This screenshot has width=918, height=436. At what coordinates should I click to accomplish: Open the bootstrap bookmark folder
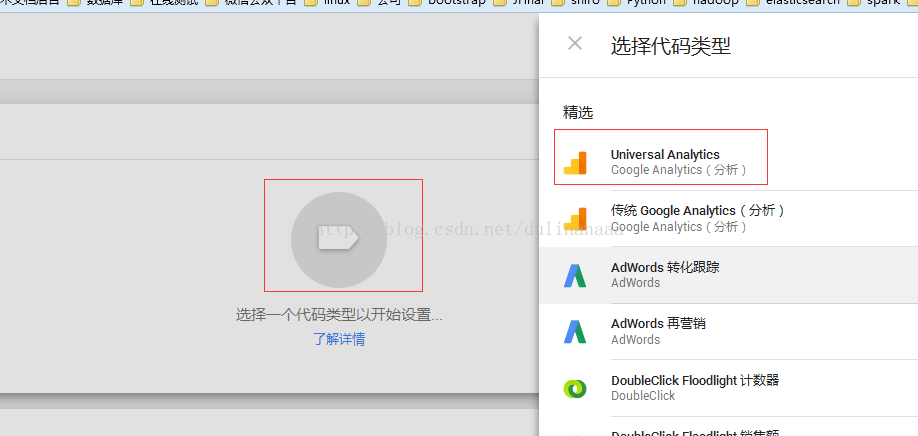click(x=447, y=2)
